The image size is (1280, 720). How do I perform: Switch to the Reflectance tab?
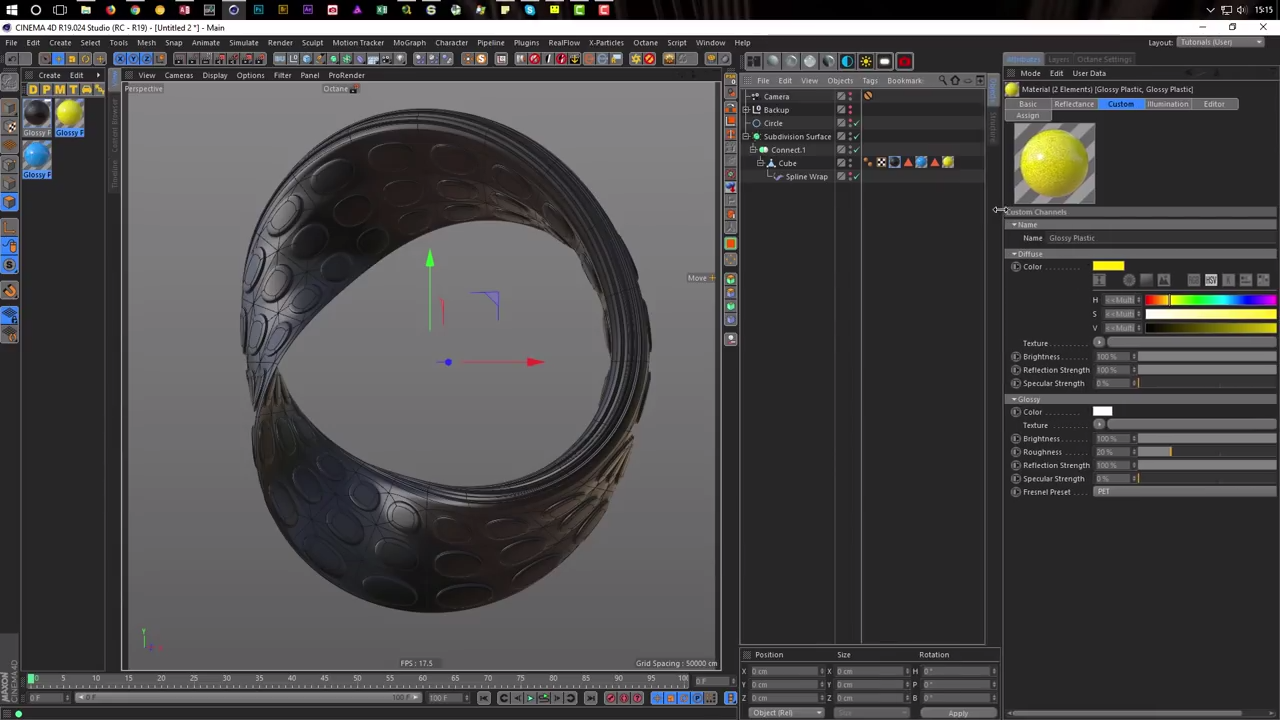1073,104
